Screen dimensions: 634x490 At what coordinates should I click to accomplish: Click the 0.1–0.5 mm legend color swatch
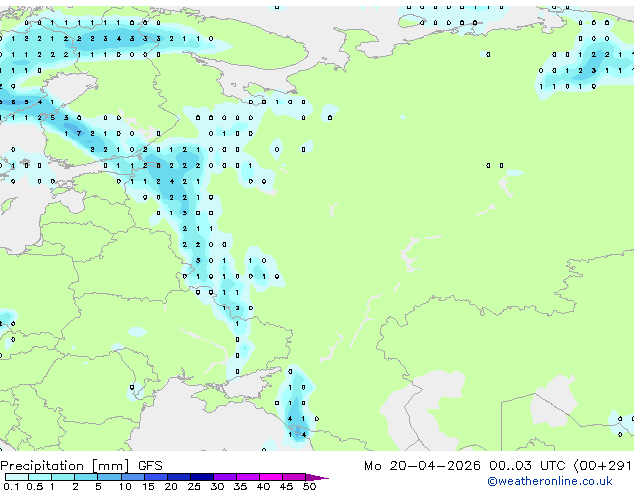pos(17,477)
